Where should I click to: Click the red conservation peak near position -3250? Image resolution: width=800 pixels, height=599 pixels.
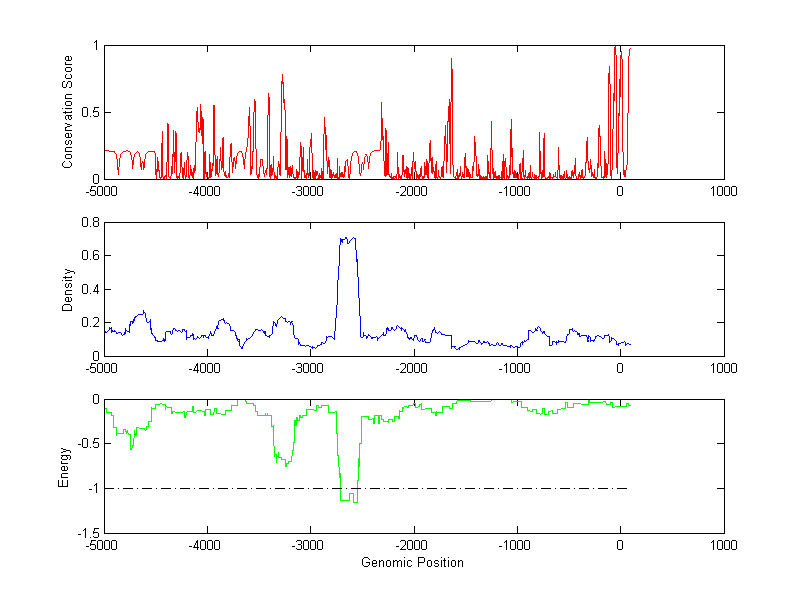(x=283, y=76)
